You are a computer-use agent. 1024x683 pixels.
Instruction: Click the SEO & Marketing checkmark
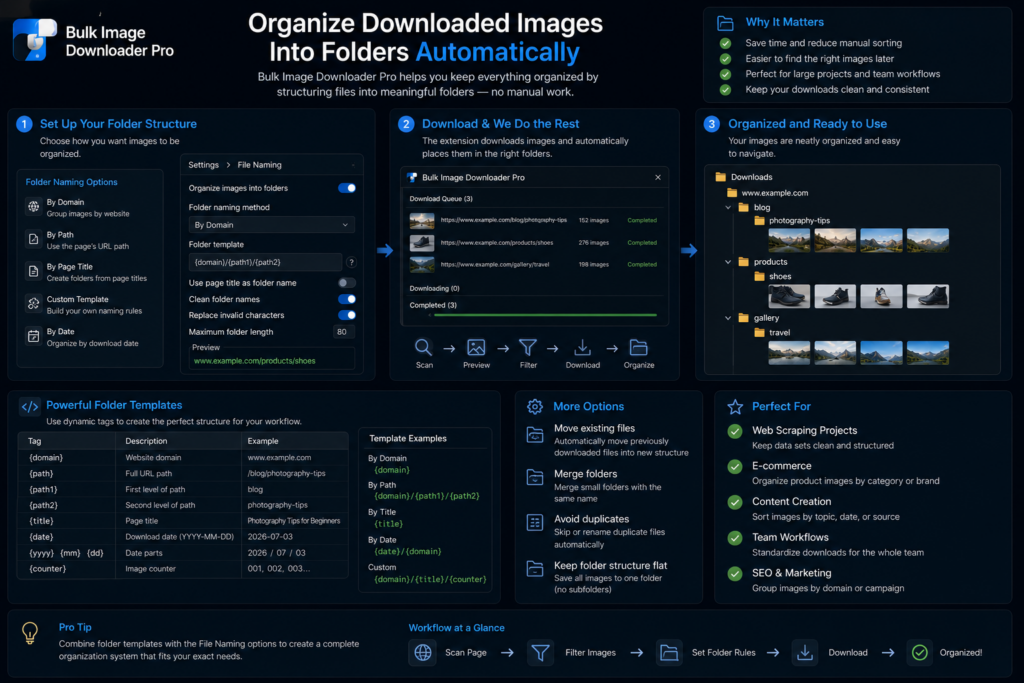coord(735,573)
